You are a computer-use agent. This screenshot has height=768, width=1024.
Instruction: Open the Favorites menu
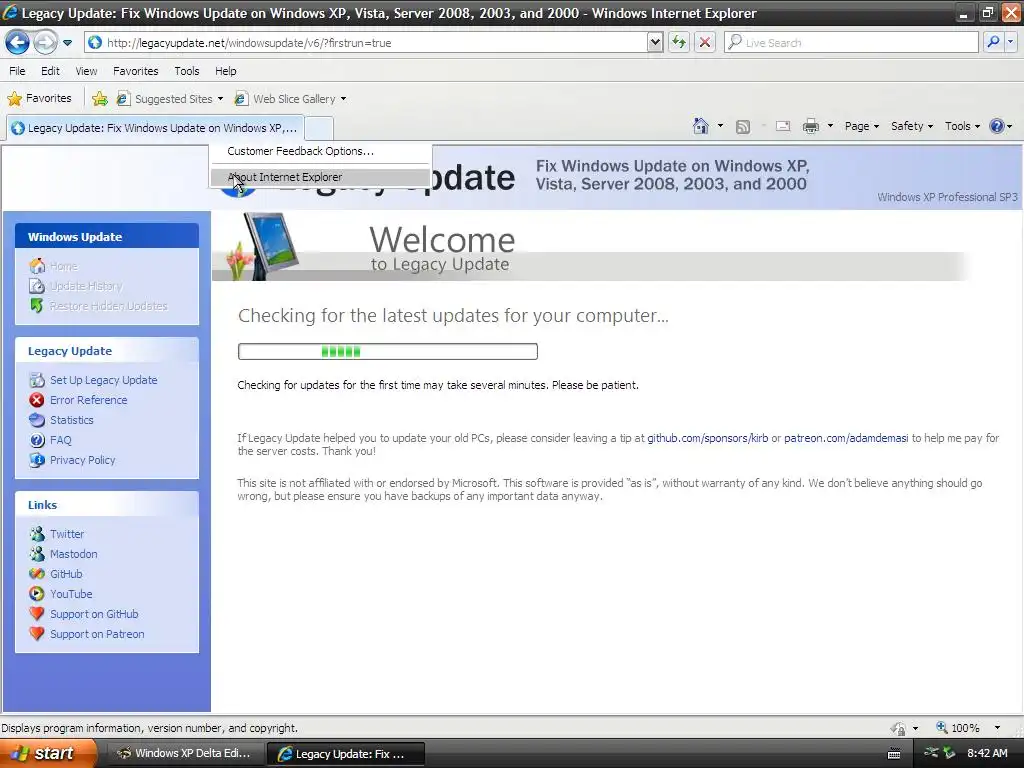(x=136, y=71)
